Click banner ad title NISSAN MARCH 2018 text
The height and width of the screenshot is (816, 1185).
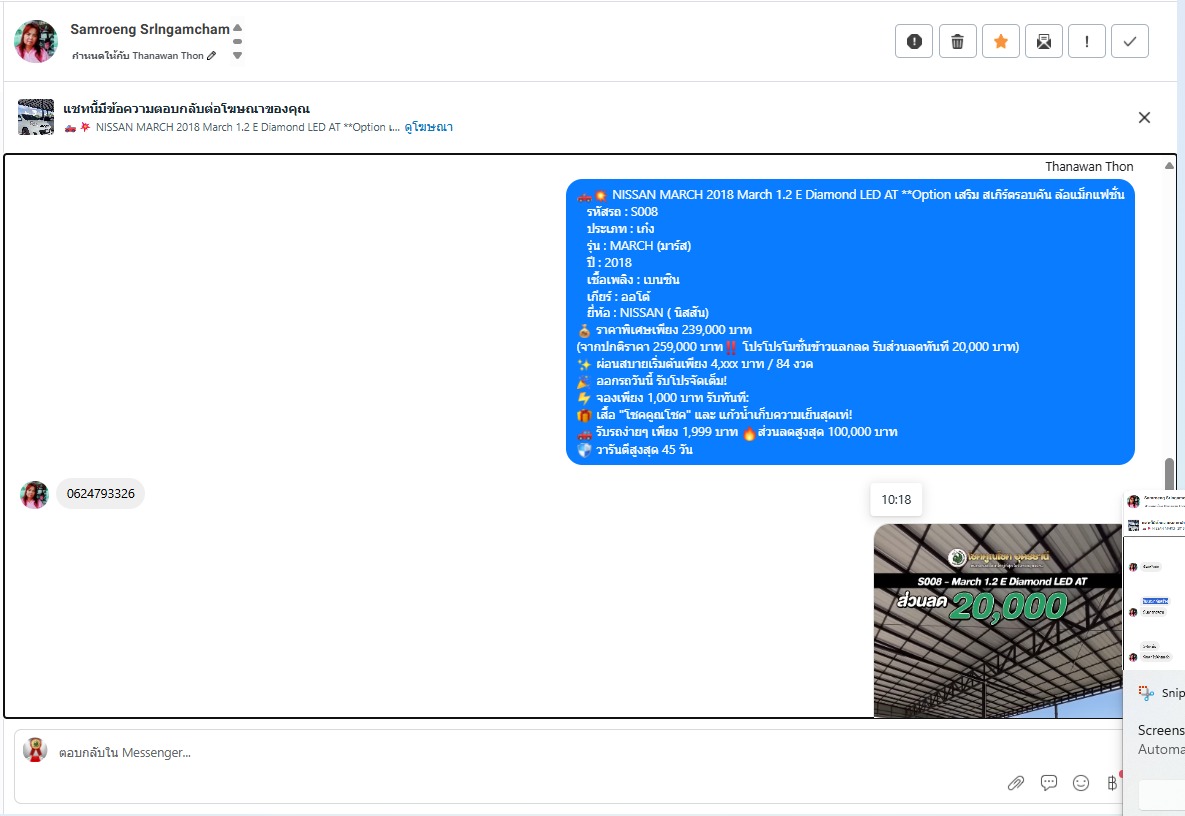point(248,127)
